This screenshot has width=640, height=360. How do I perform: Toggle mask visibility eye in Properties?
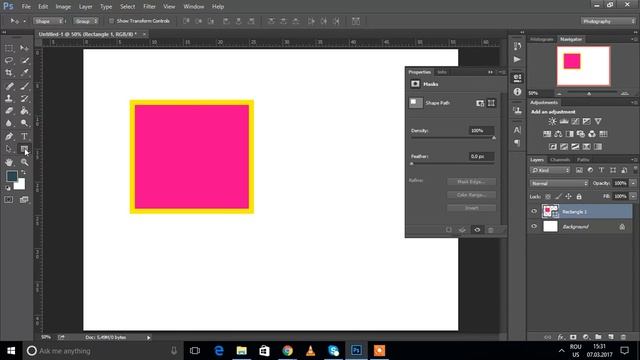click(477, 230)
